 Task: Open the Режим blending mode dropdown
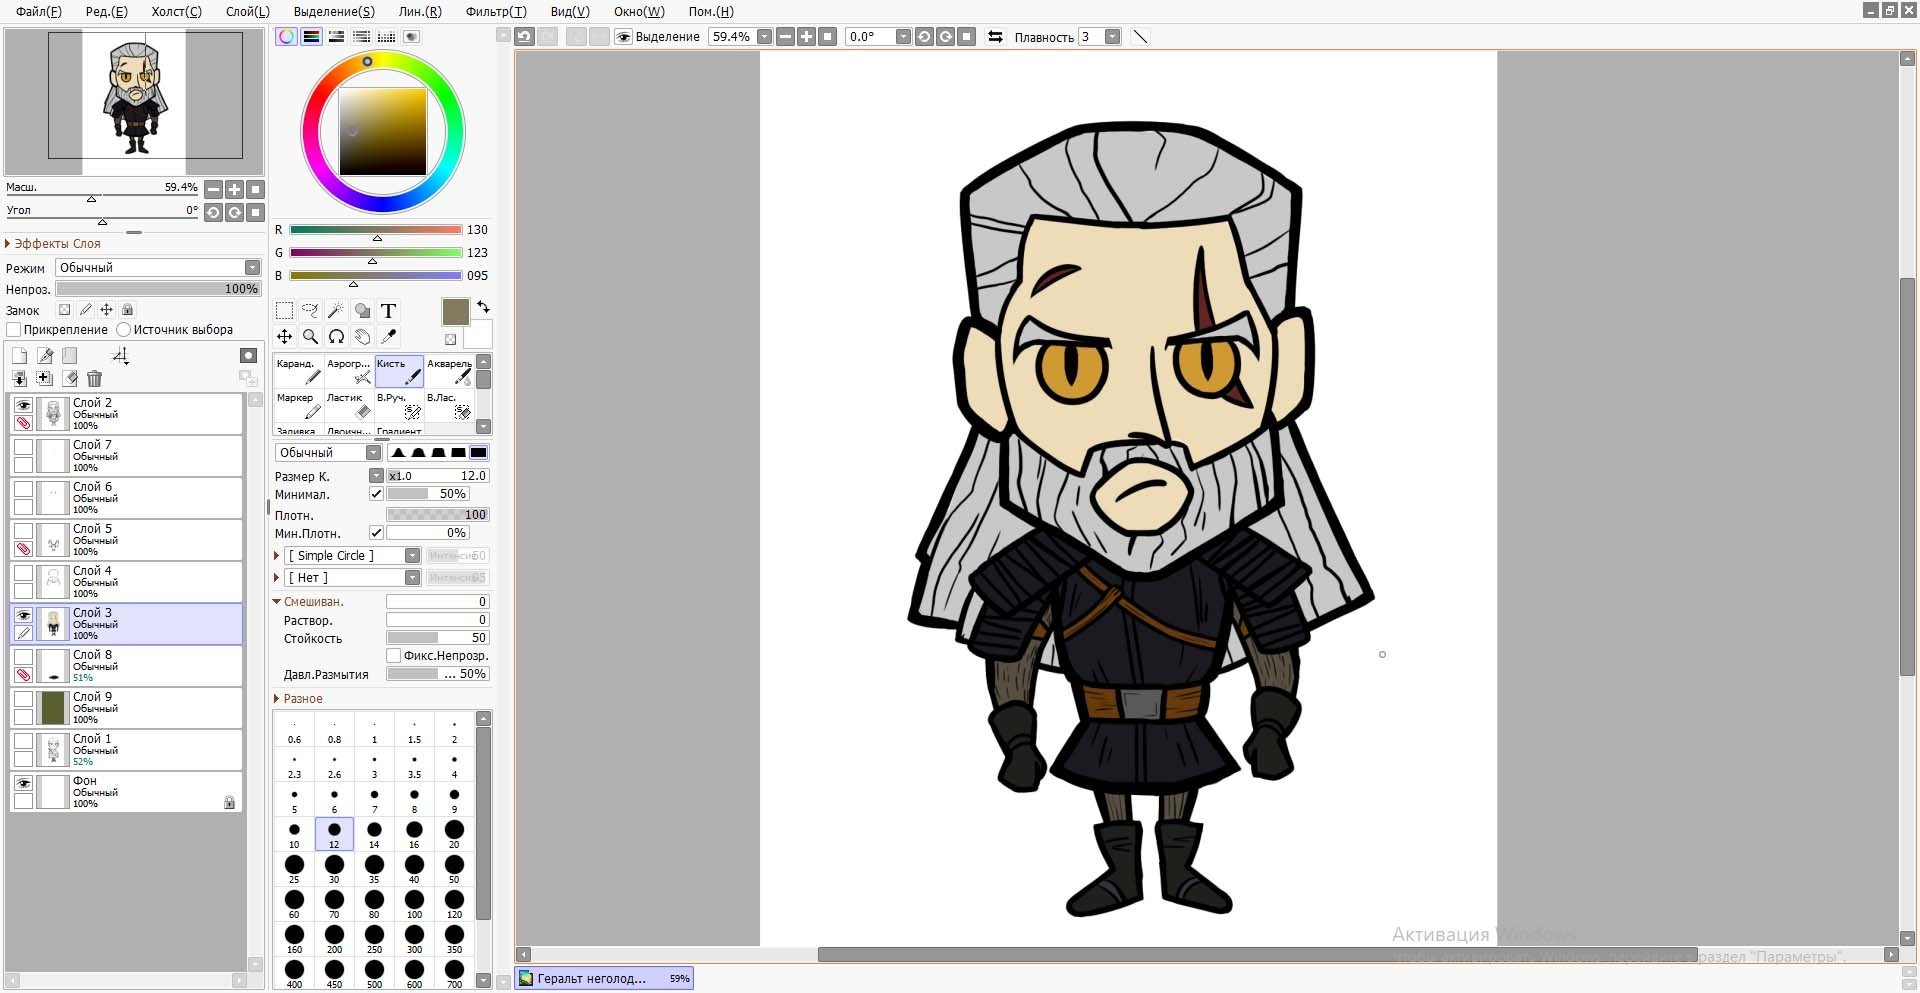[158, 267]
